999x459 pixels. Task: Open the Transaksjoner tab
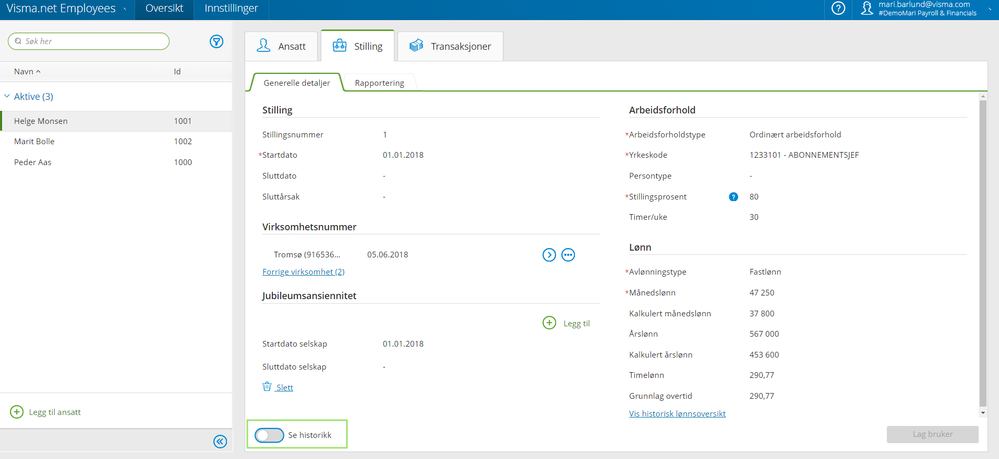point(450,46)
